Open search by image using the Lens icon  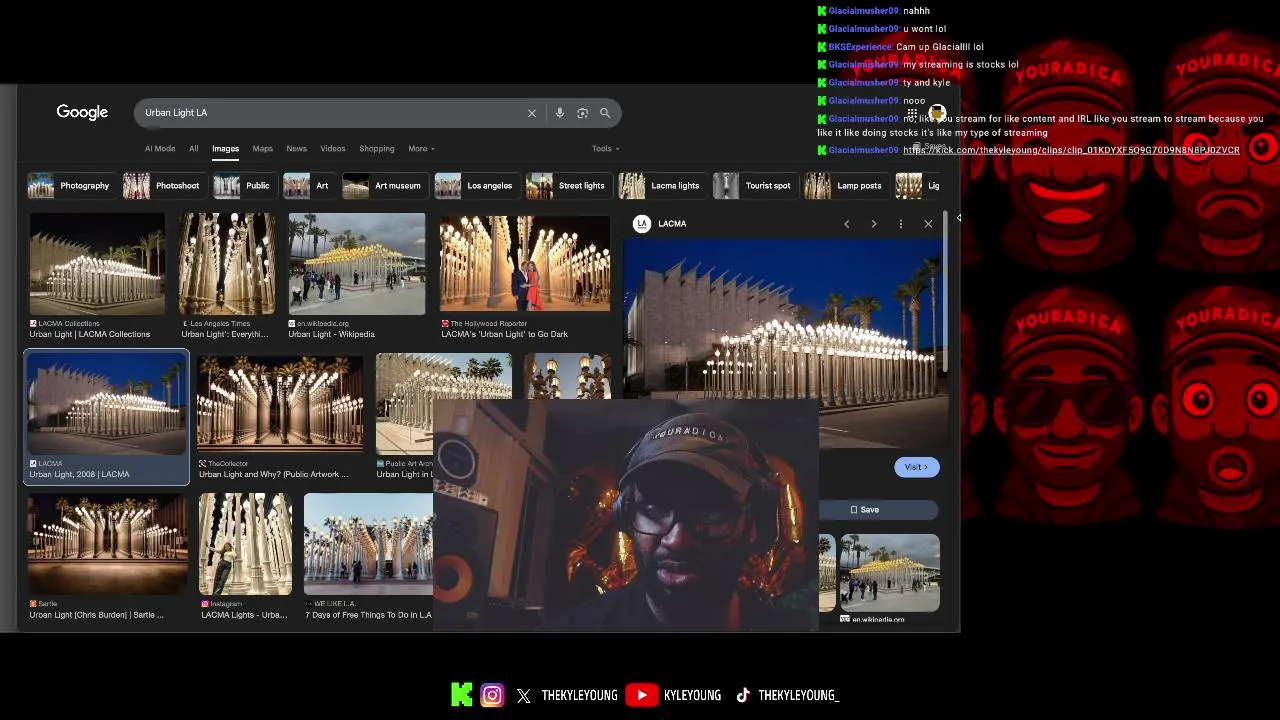[x=583, y=113]
